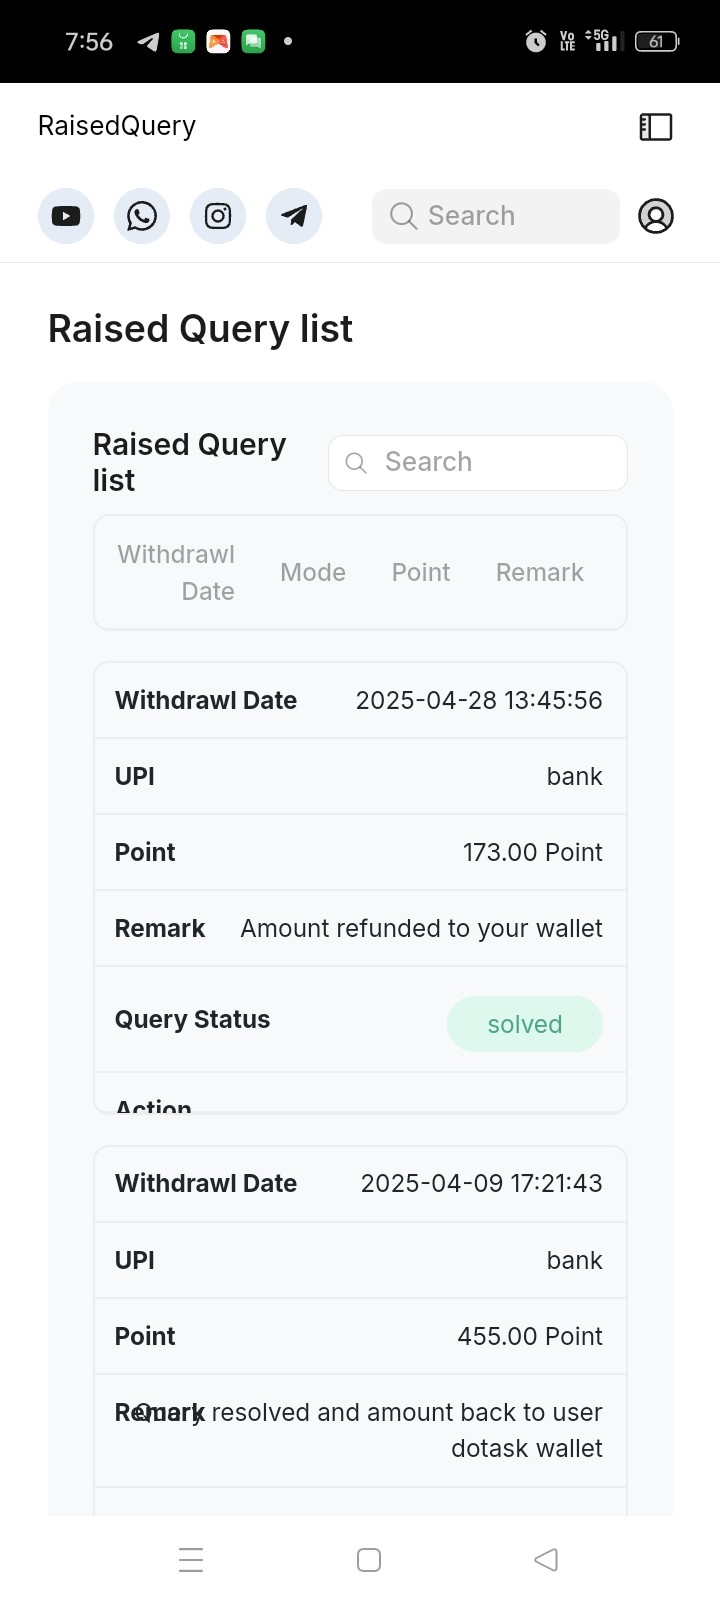Tap the Telegram paper-plane icon
720x1604 pixels.
(294, 216)
